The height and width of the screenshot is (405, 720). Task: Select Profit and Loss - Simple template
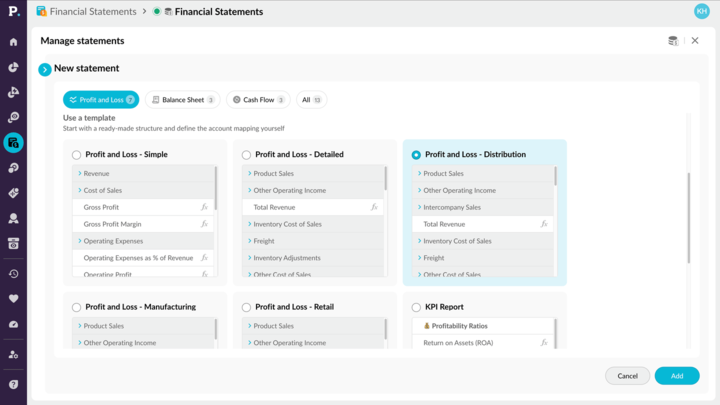coord(76,155)
